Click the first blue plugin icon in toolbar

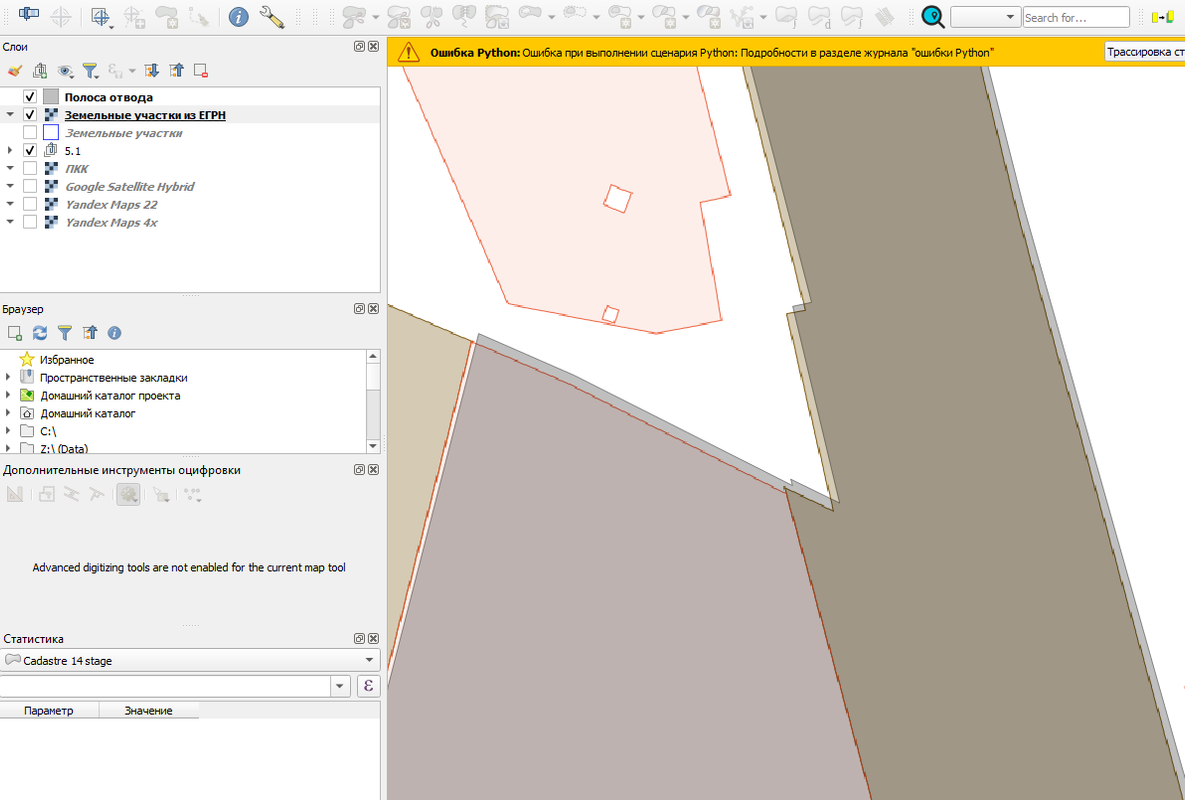click(x=29, y=14)
